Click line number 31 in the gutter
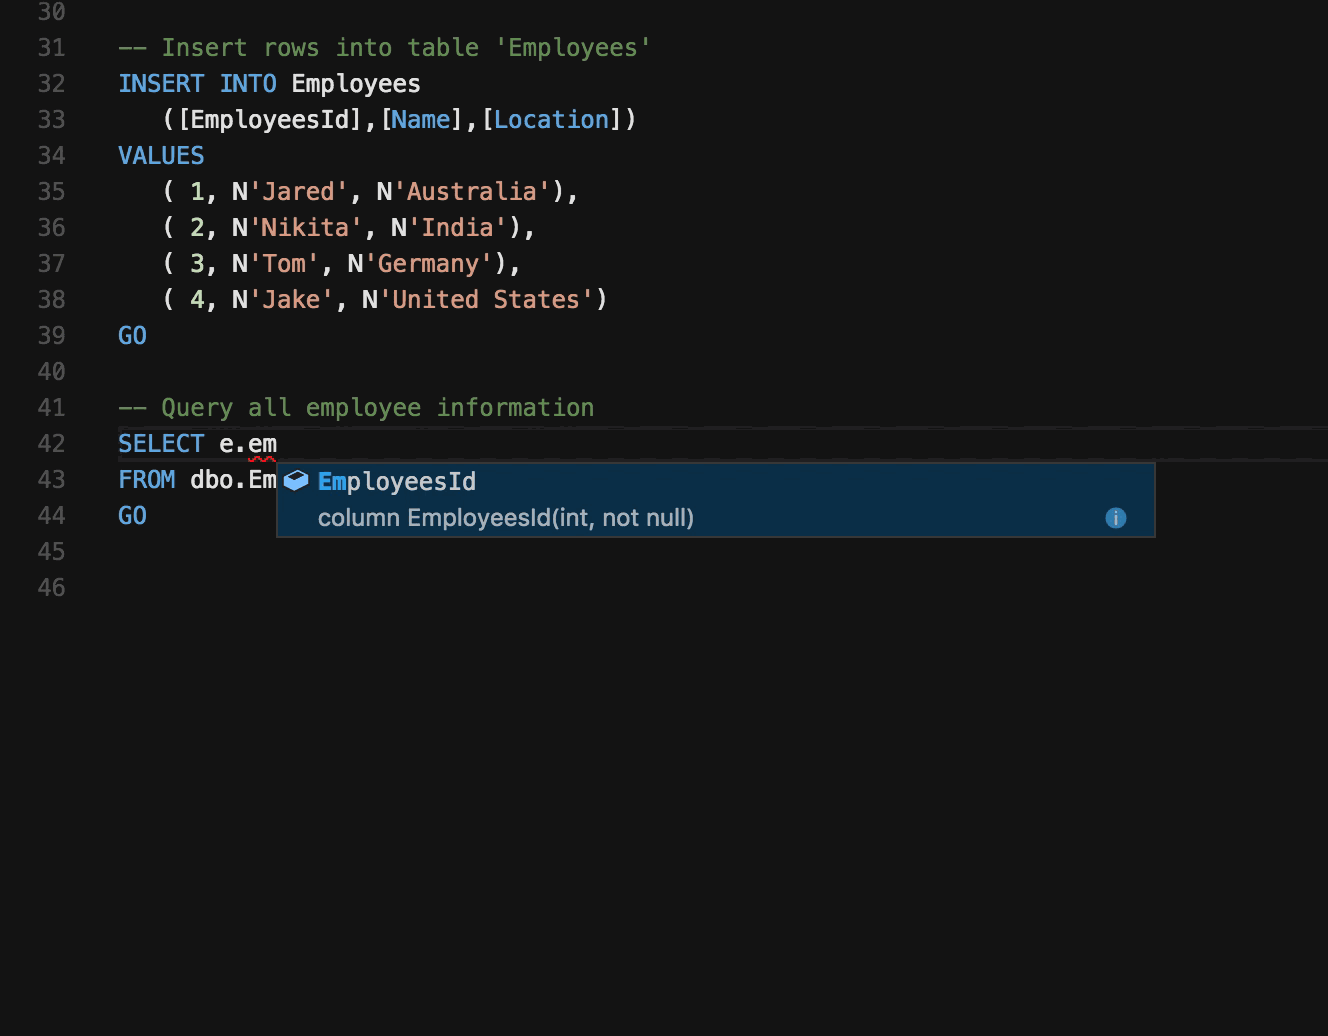Screen dimensions: 1328x1036 pyautogui.click(x=50, y=47)
